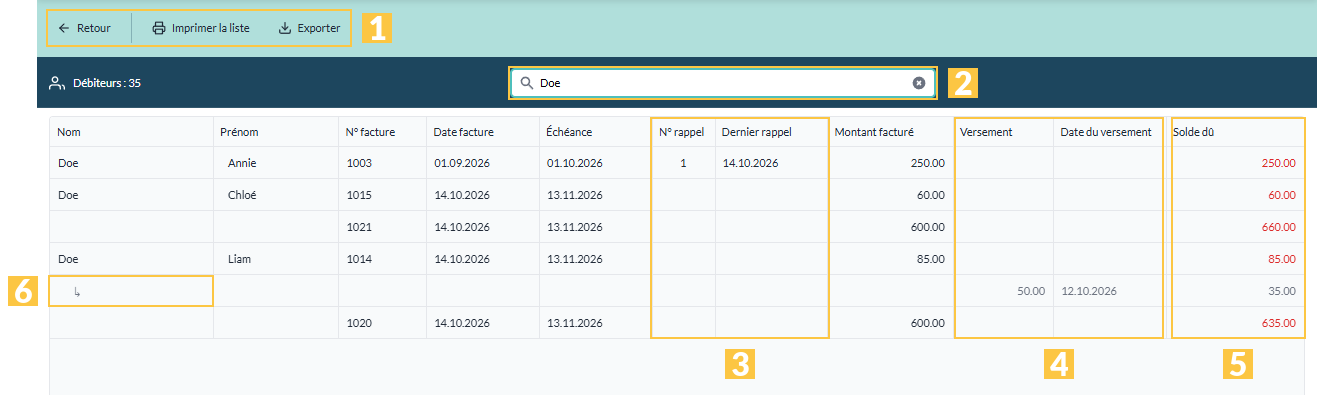Sort by the Prénom column header

point(239,132)
